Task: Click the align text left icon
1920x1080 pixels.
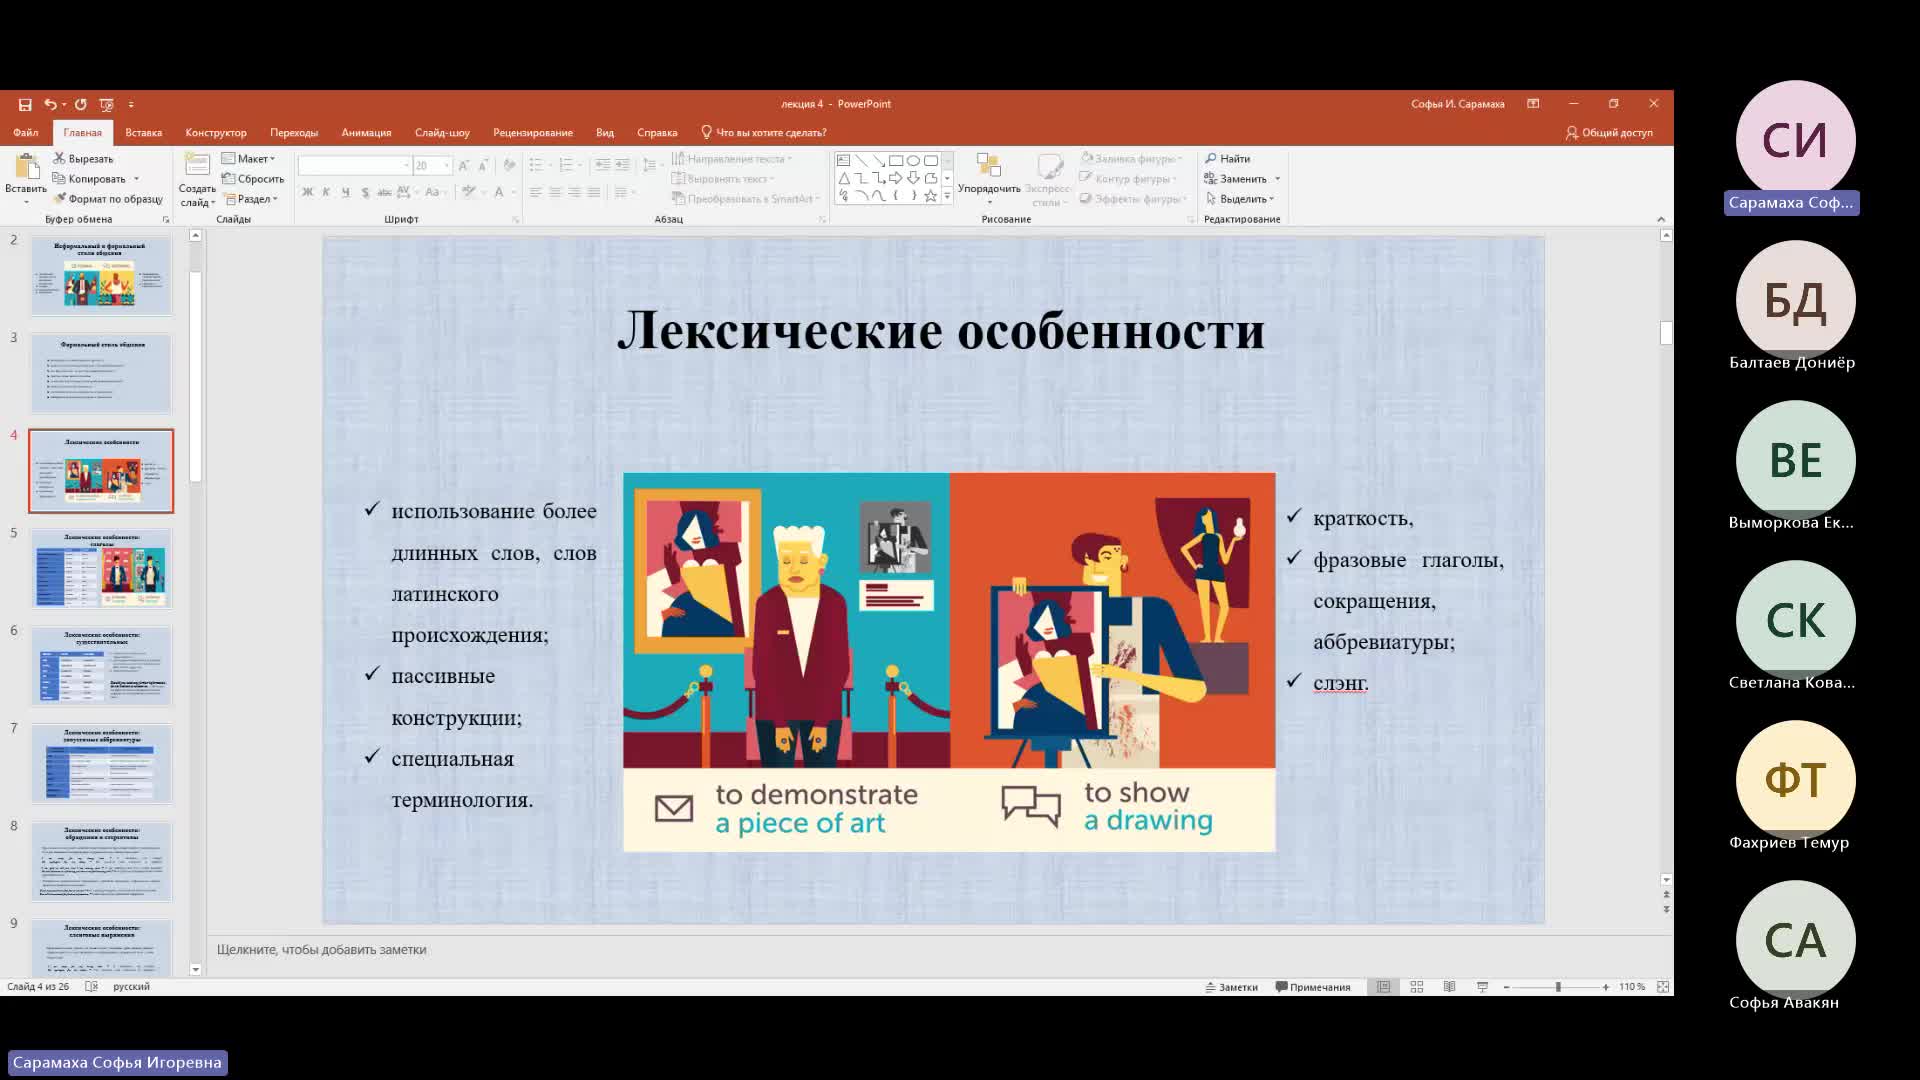Action: [x=536, y=192]
